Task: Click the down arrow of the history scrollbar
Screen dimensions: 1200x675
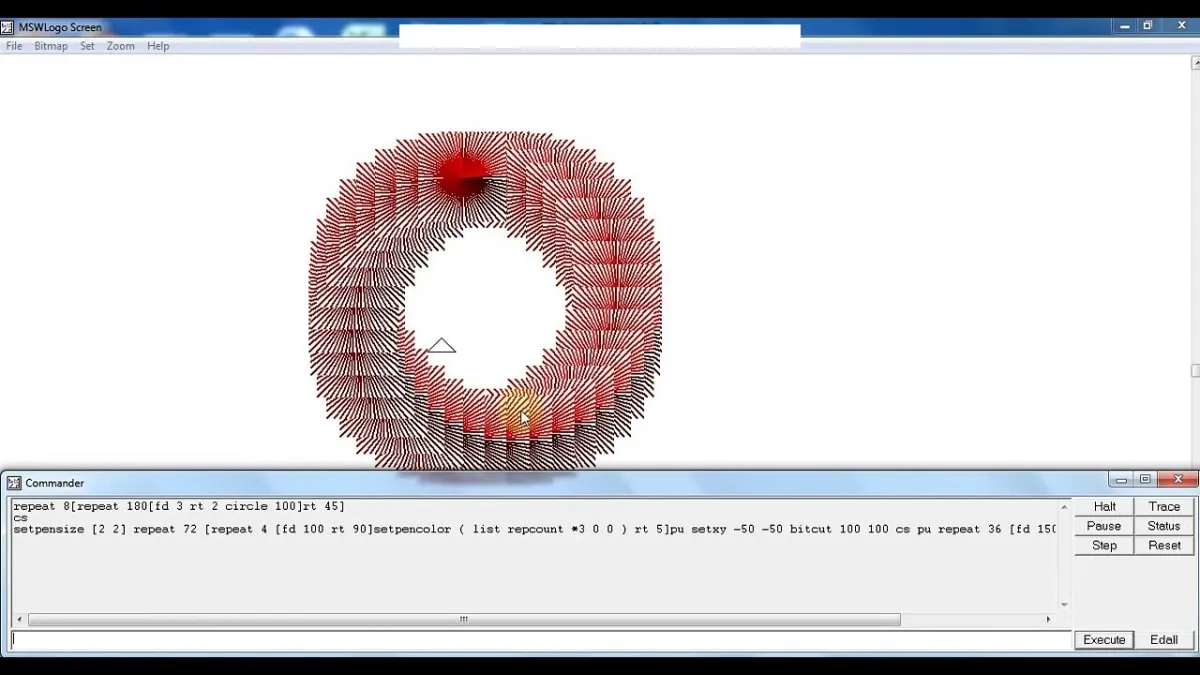Action: pyautogui.click(x=1064, y=605)
